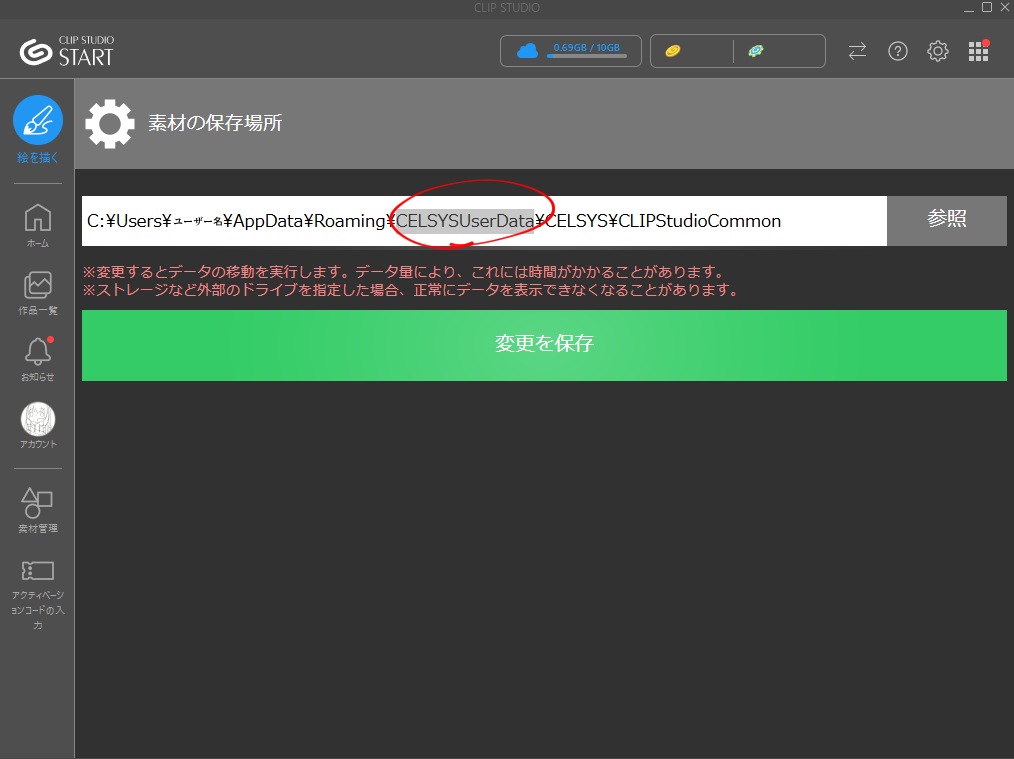The image size is (1014, 759).
Task: Check お知らせ notifications bell
Action: click(38, 359)
